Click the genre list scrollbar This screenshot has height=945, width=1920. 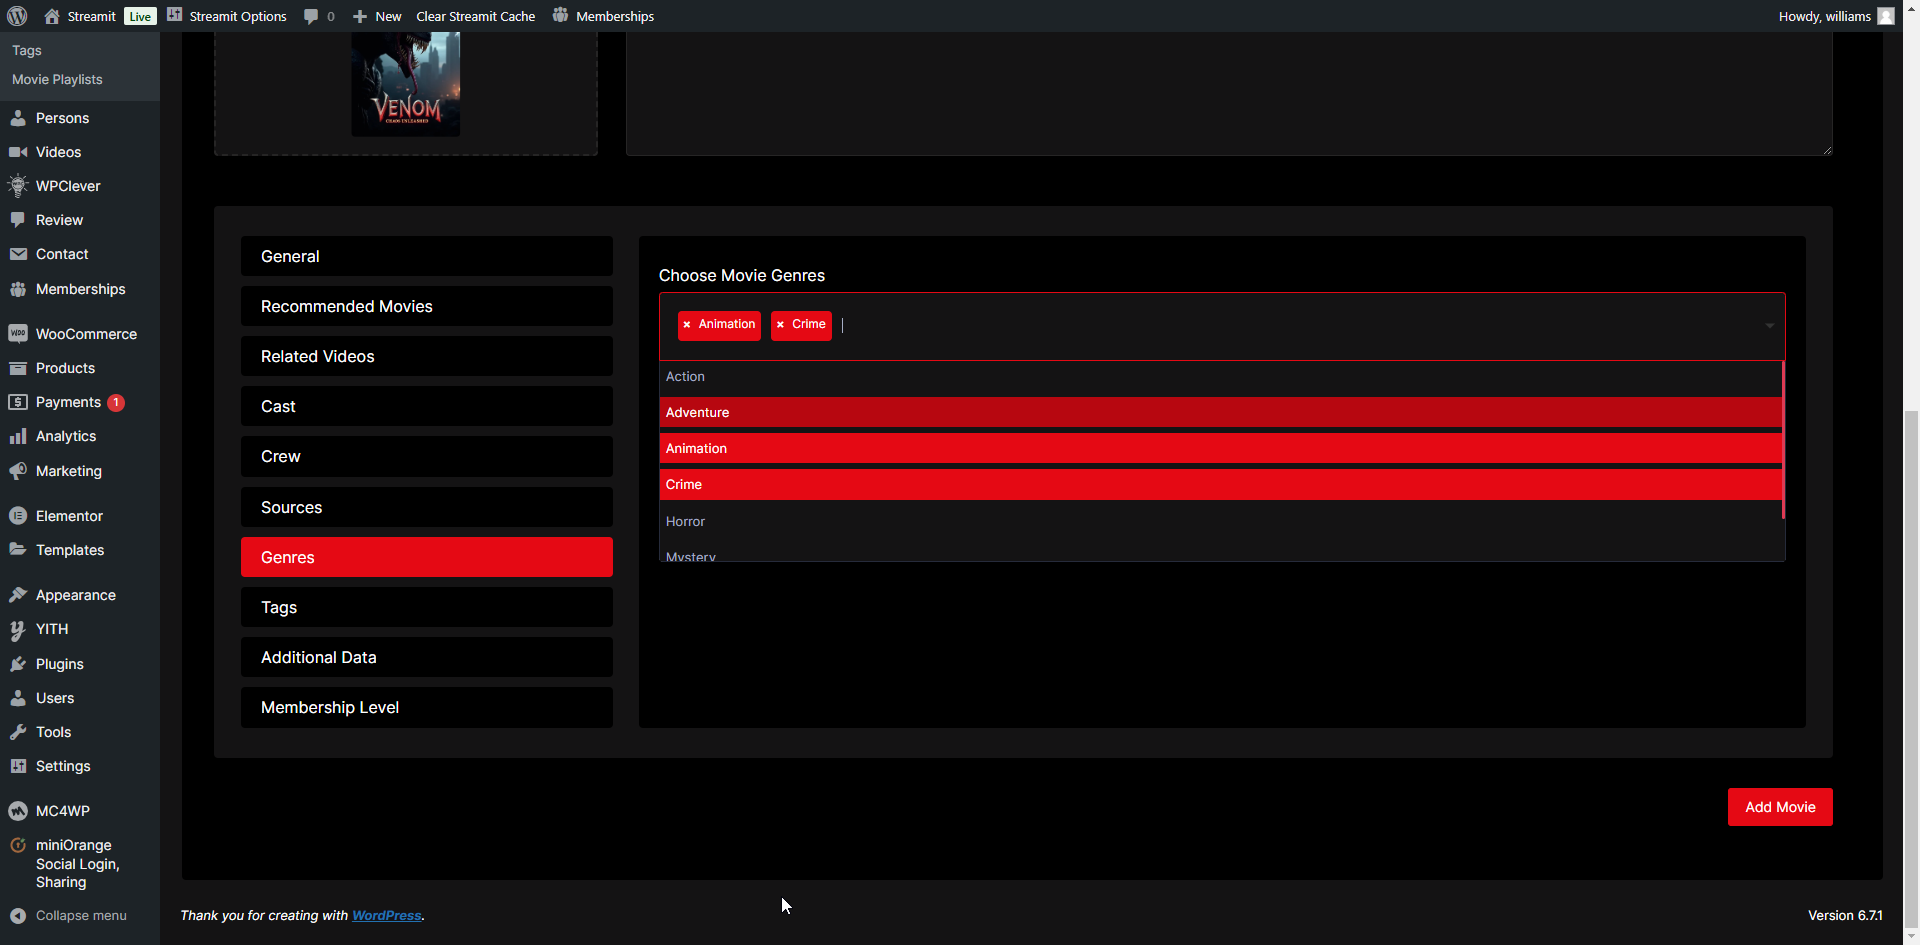coord(1783,440)
